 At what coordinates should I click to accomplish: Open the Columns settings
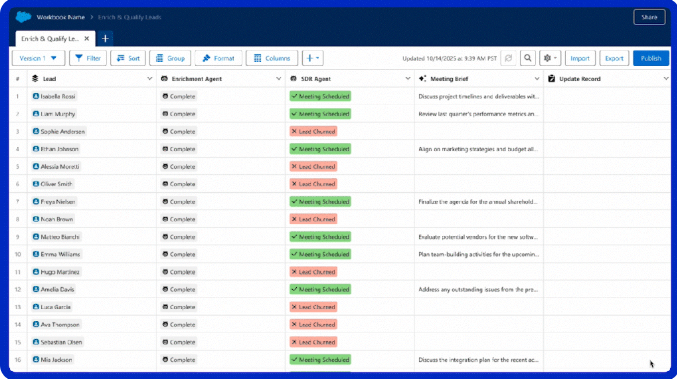click(272, 58)
